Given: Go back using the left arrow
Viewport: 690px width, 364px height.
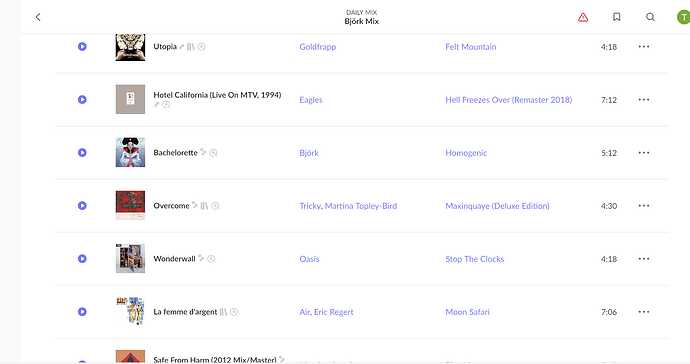Looking at the screenshot, I should click(38, 17).
